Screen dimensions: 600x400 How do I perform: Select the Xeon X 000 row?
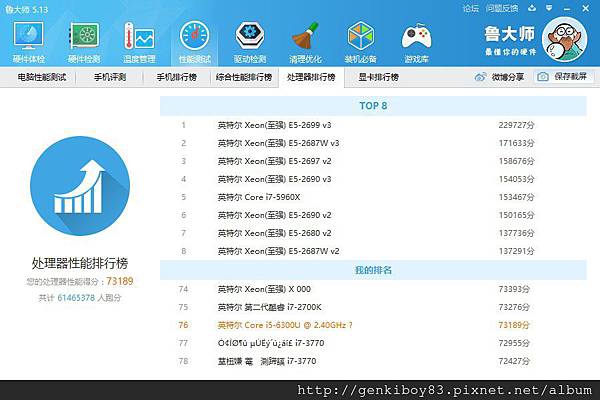coord(373,289)
